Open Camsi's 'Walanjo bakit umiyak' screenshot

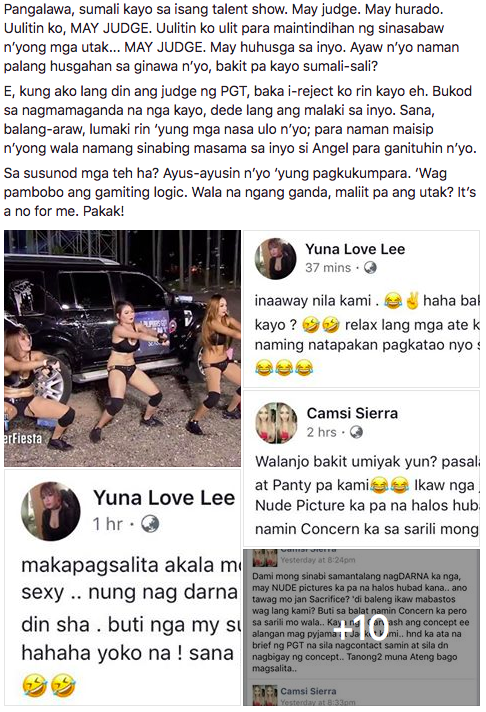(x=362, y=469)
